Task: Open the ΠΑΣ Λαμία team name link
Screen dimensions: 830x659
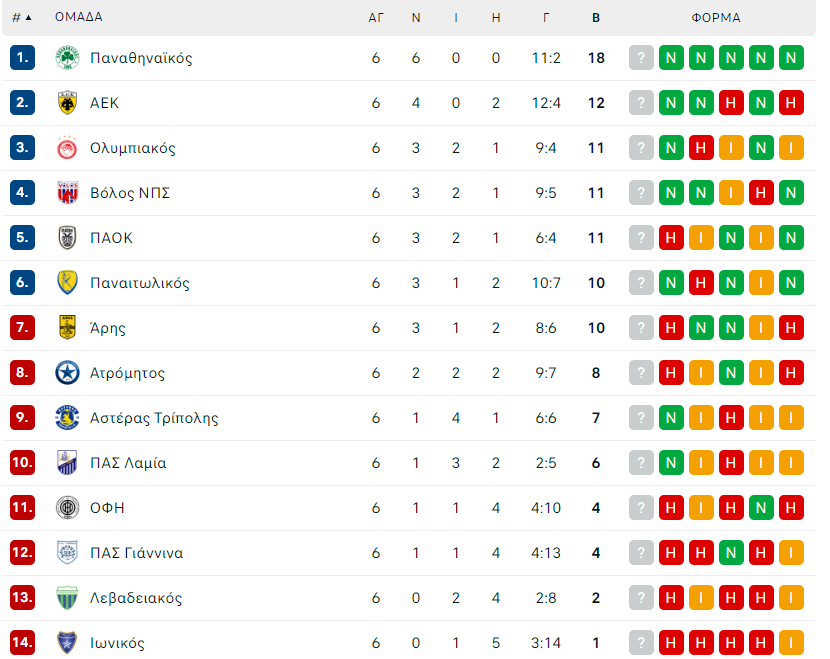Action: [x=128, y=463]
